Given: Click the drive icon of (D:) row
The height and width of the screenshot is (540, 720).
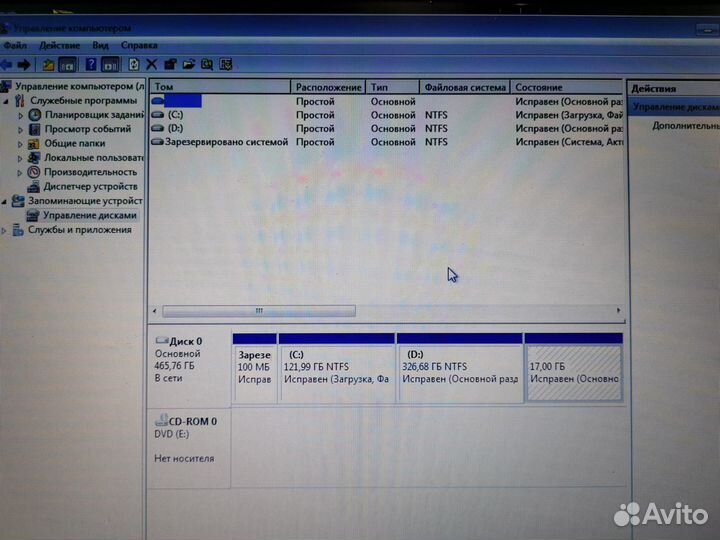Looking at the screenshot, I should (x=158, y=128).
